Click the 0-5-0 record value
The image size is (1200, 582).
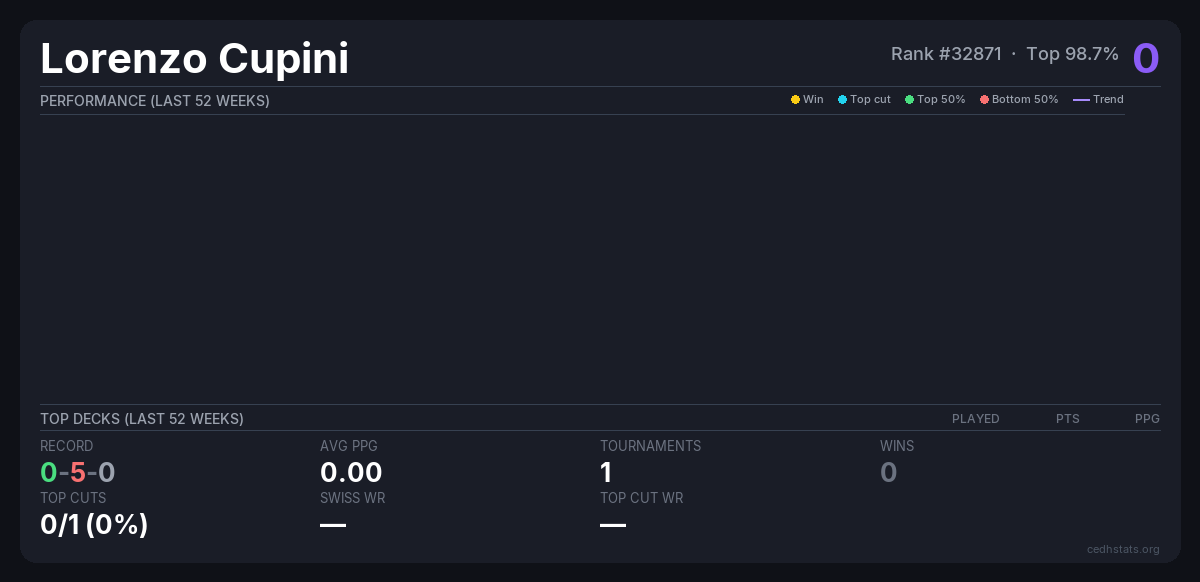click(78, 472)
